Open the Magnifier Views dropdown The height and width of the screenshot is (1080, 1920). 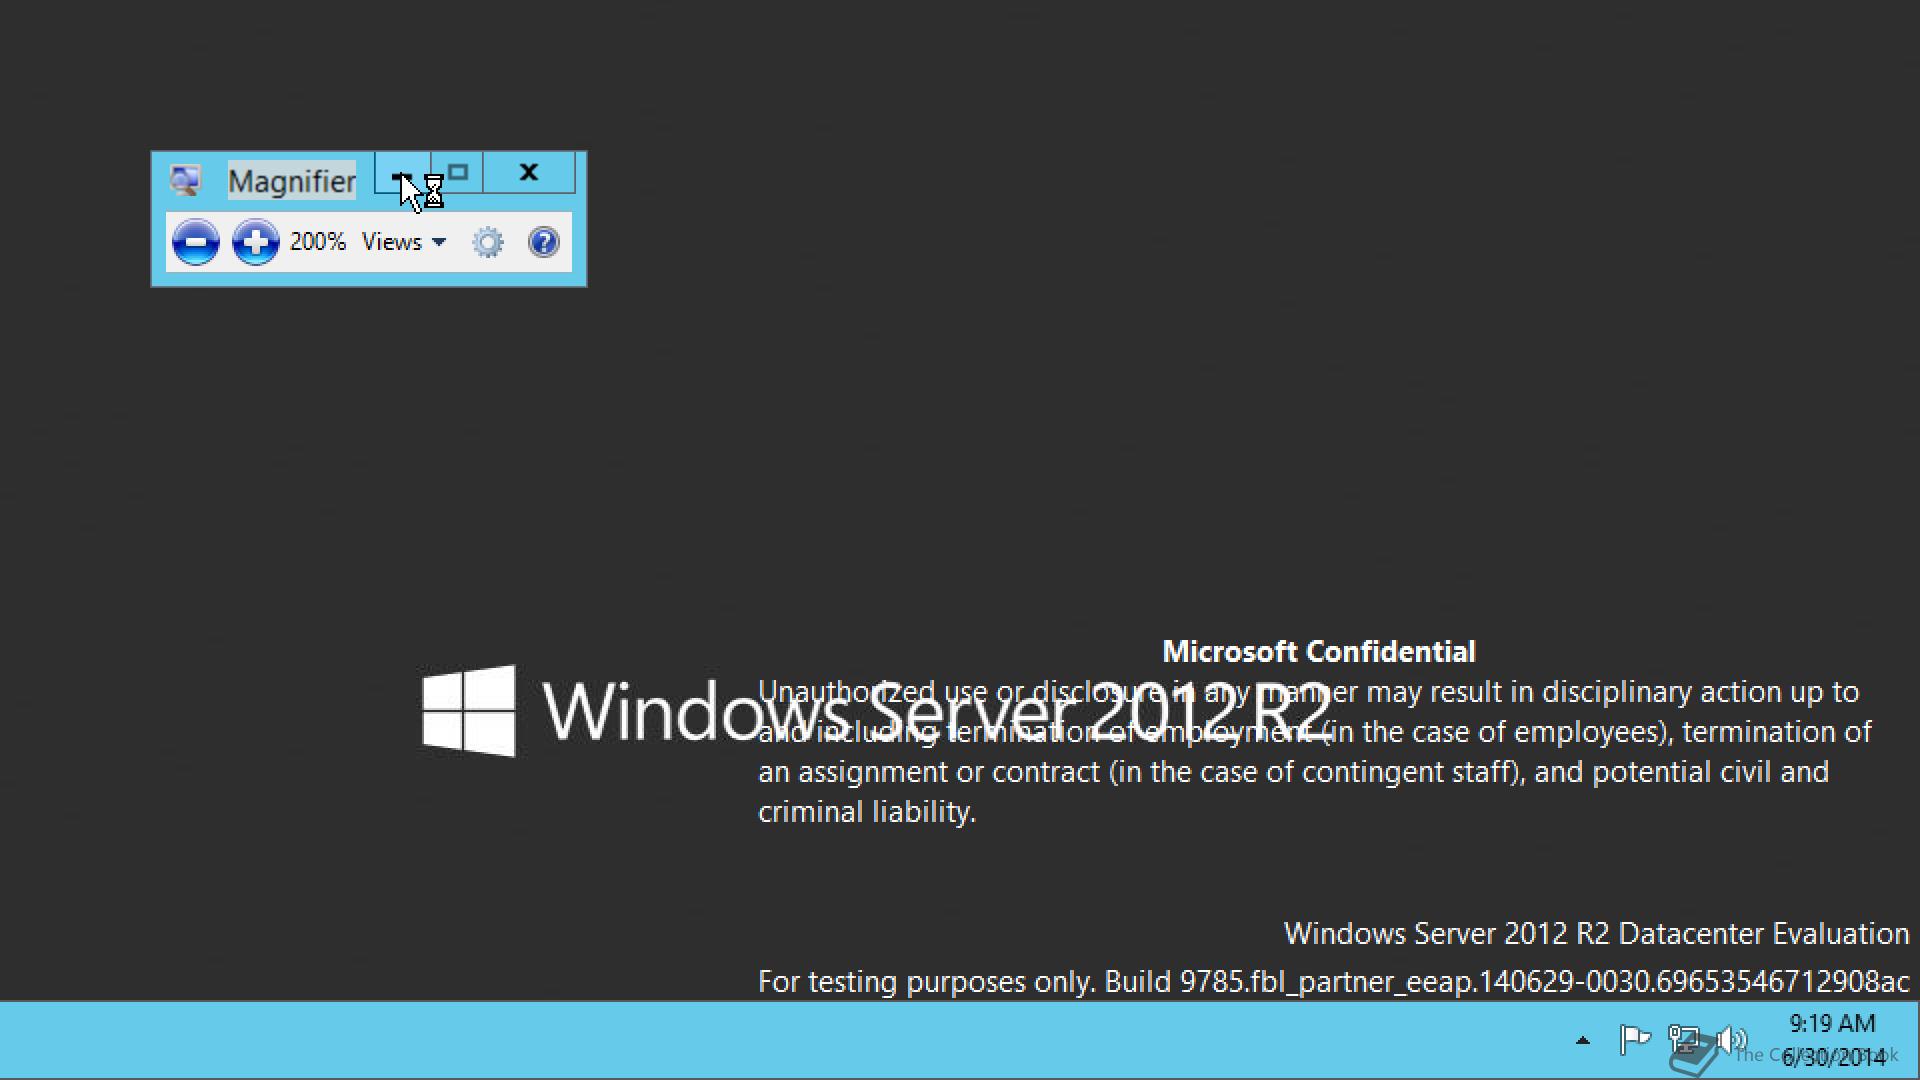pos(404,242)
